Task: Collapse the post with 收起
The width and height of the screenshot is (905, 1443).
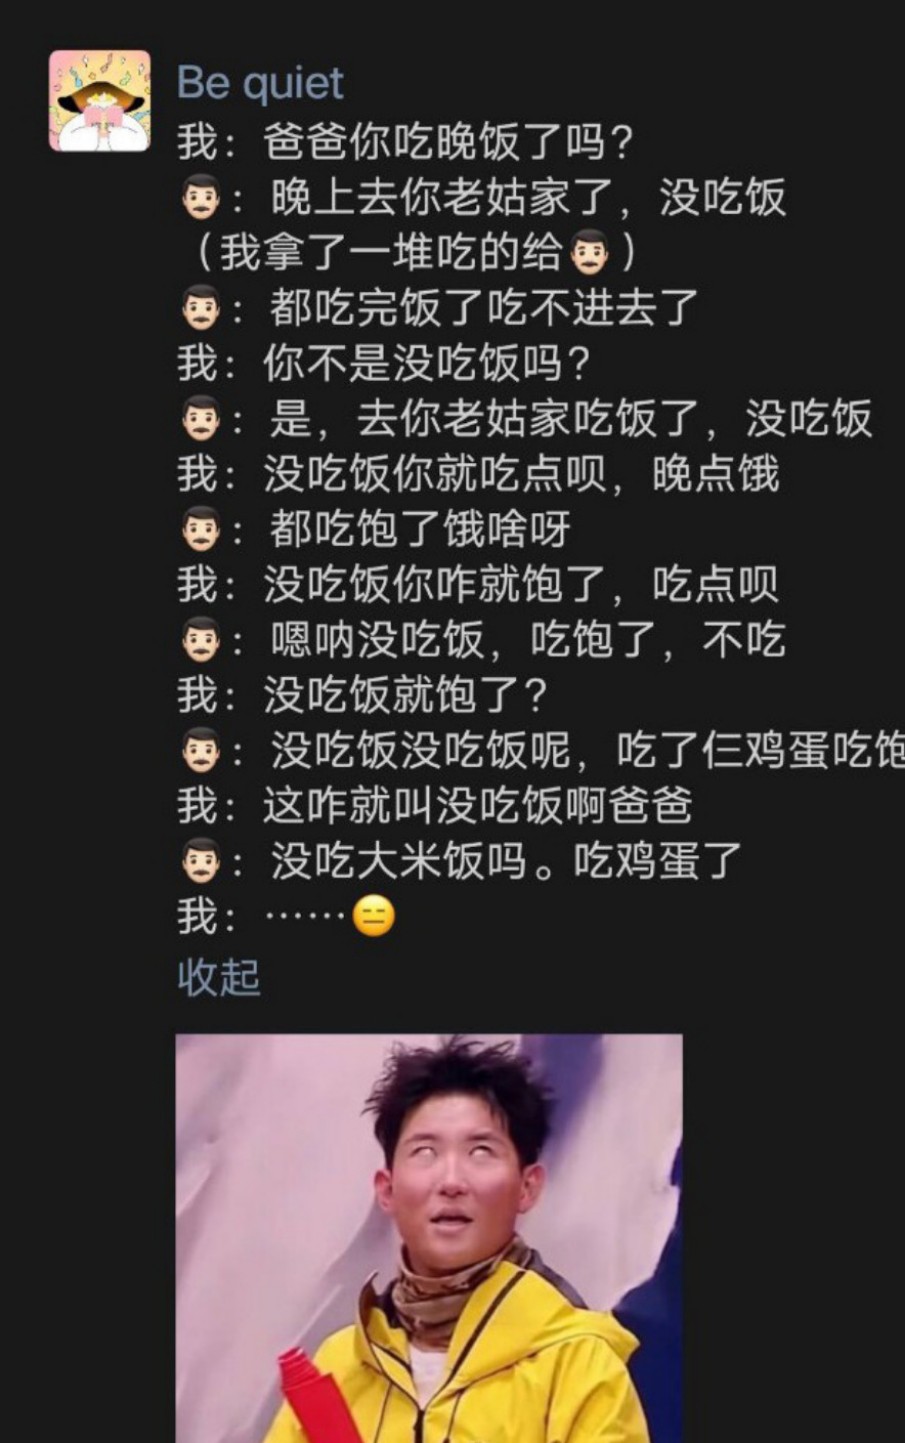Action: [219, 977]
